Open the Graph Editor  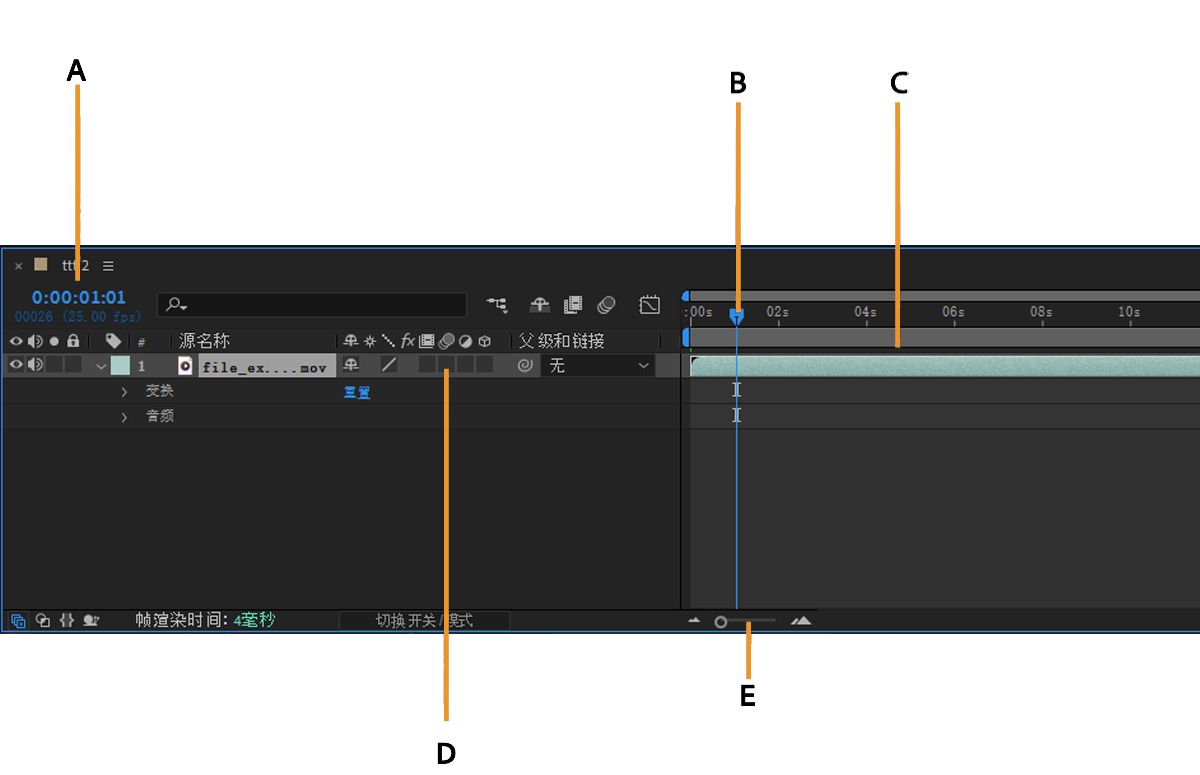click(650, 305)
